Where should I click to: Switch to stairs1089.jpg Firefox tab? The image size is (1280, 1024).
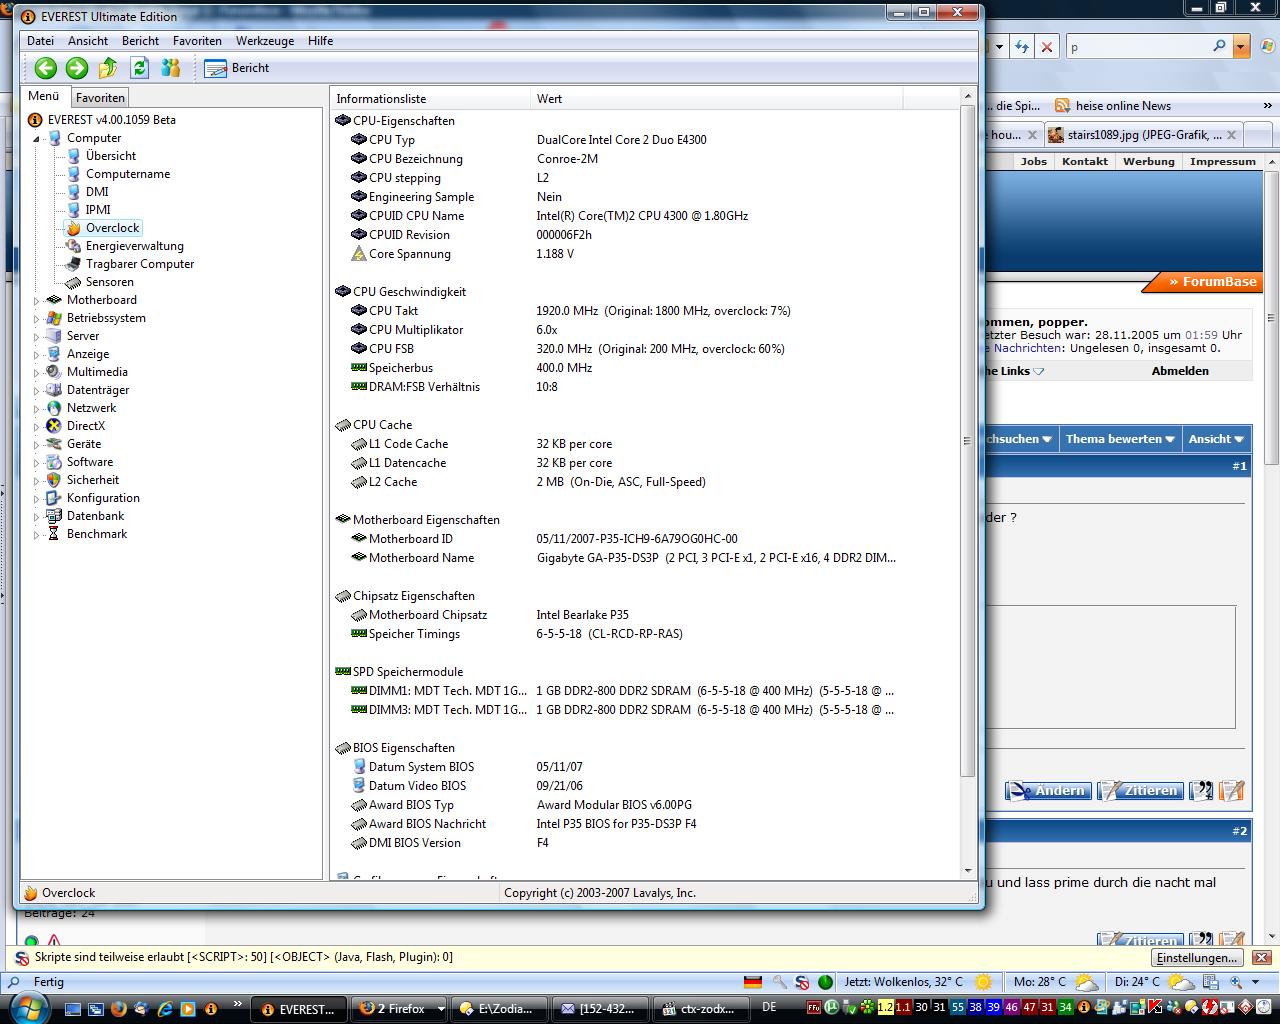pos(1143,135)
